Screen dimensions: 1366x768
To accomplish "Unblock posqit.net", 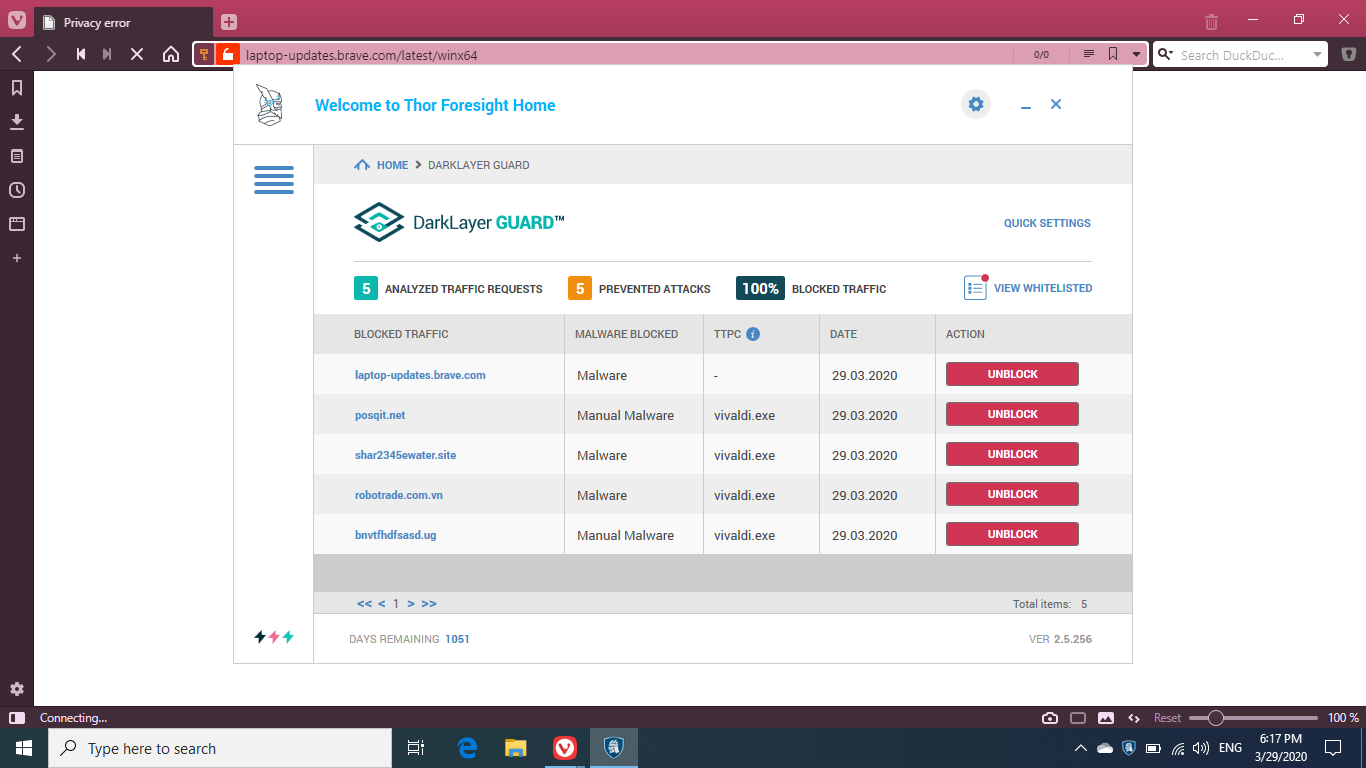I will 1012,414.
